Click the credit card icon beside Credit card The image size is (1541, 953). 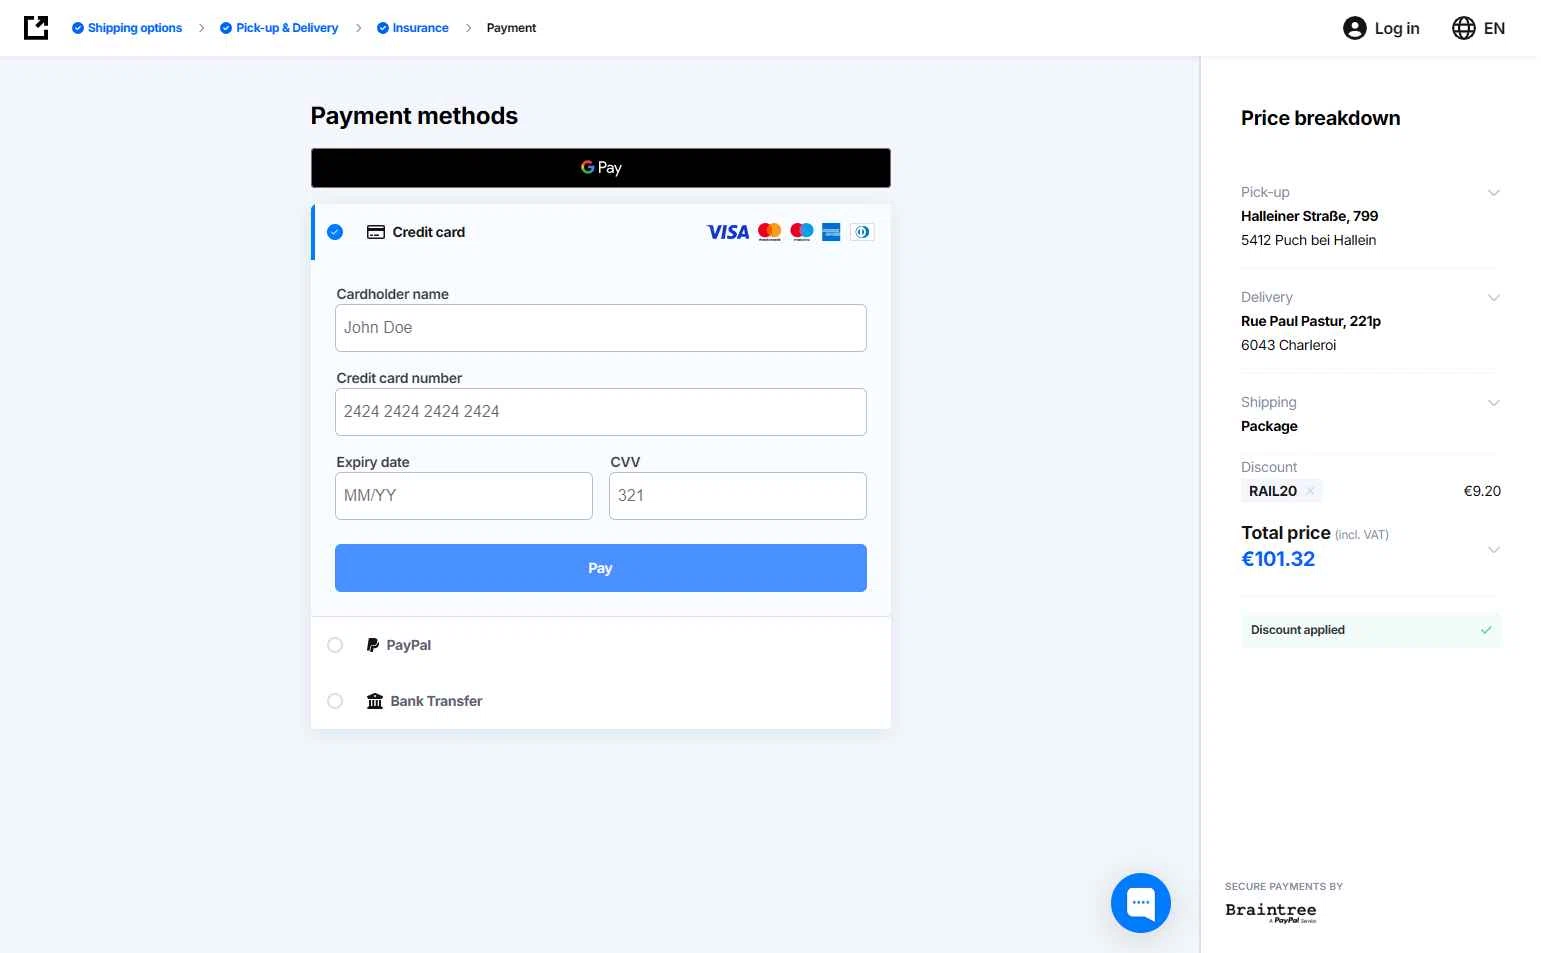tap(376, 232)
